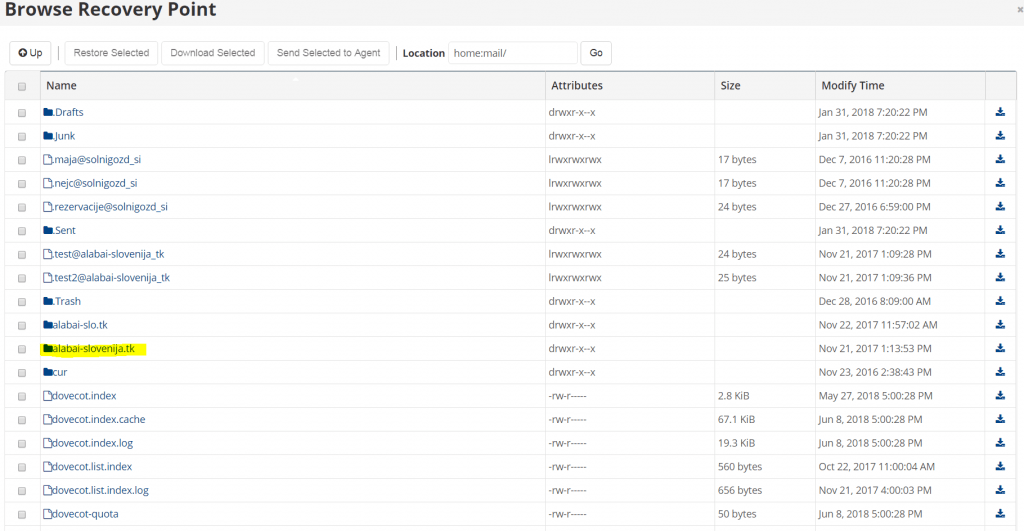This screenshot has height=531, width=1024.
Task: Click download icon for .Sent folder
Action: pos(1000,230)
